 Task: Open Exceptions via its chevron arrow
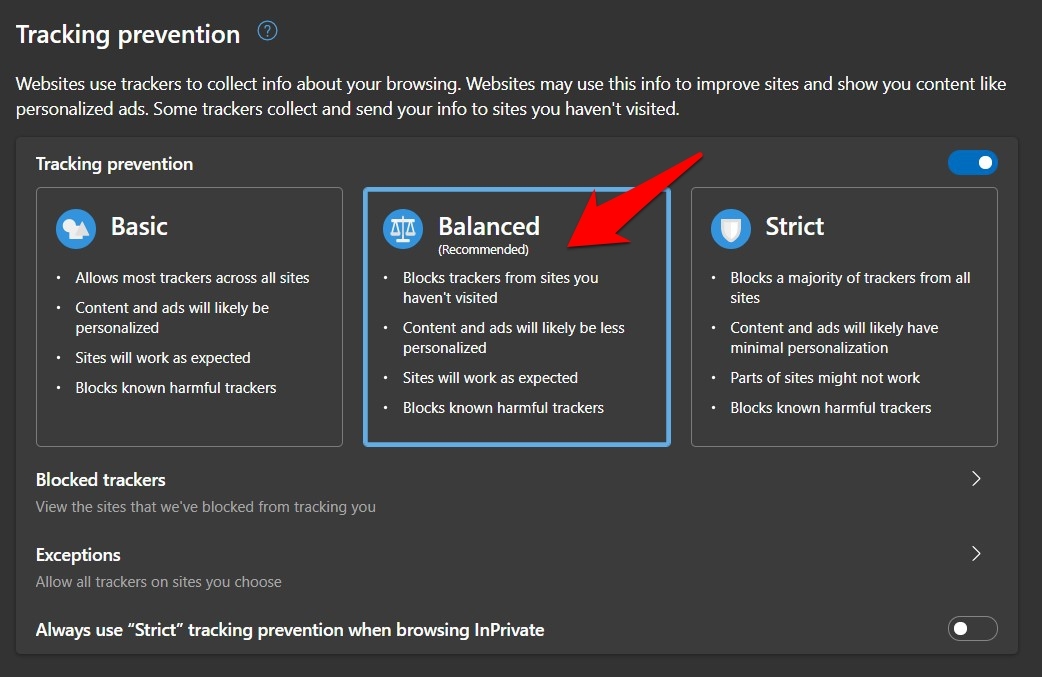pyautogui.click(x=976, y=554)
